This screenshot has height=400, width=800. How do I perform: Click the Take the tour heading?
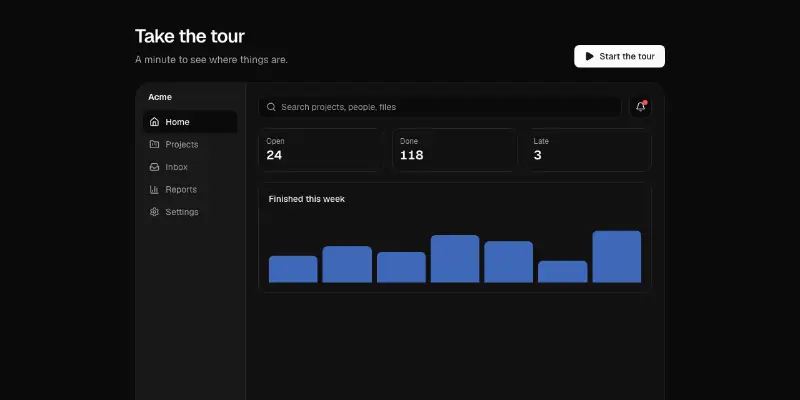click(x=190, y=36)
